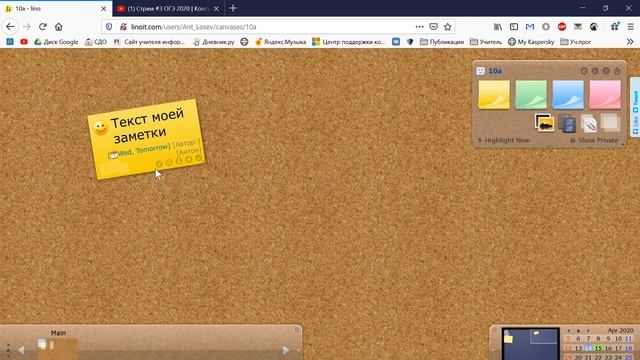Click the red ABP adblock icon
The image size is (640, 360).
pyautogui.click(x=562, y=27)
